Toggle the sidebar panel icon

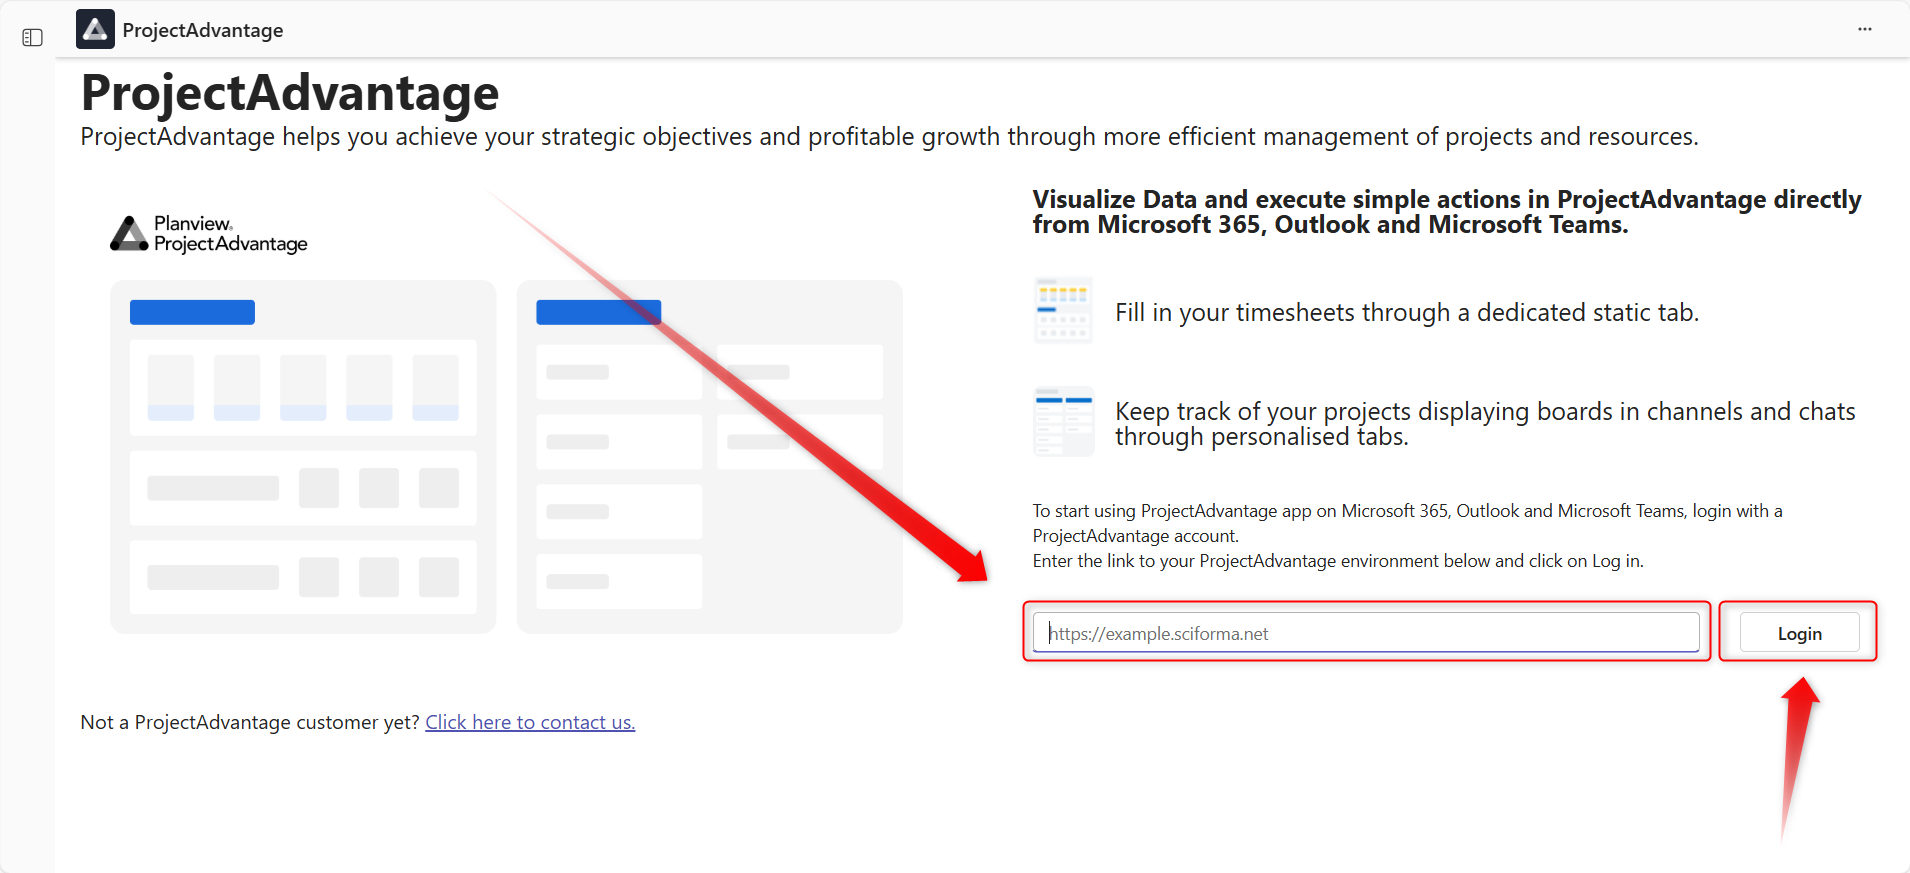32,37
